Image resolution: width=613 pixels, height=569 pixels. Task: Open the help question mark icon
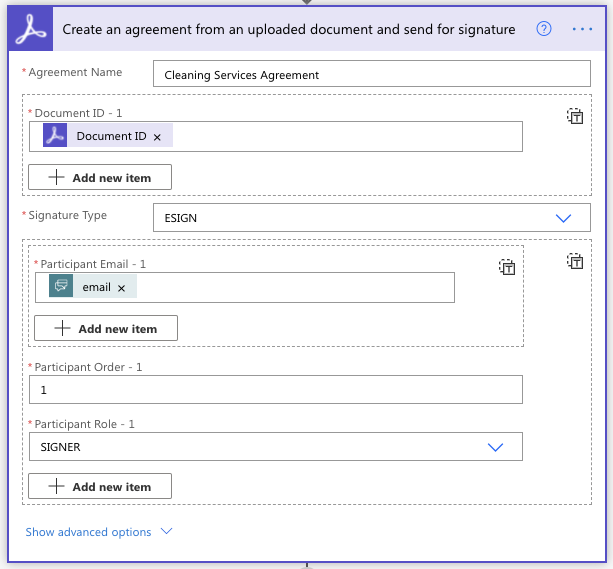pyautogui.click(x=544, y=29)
